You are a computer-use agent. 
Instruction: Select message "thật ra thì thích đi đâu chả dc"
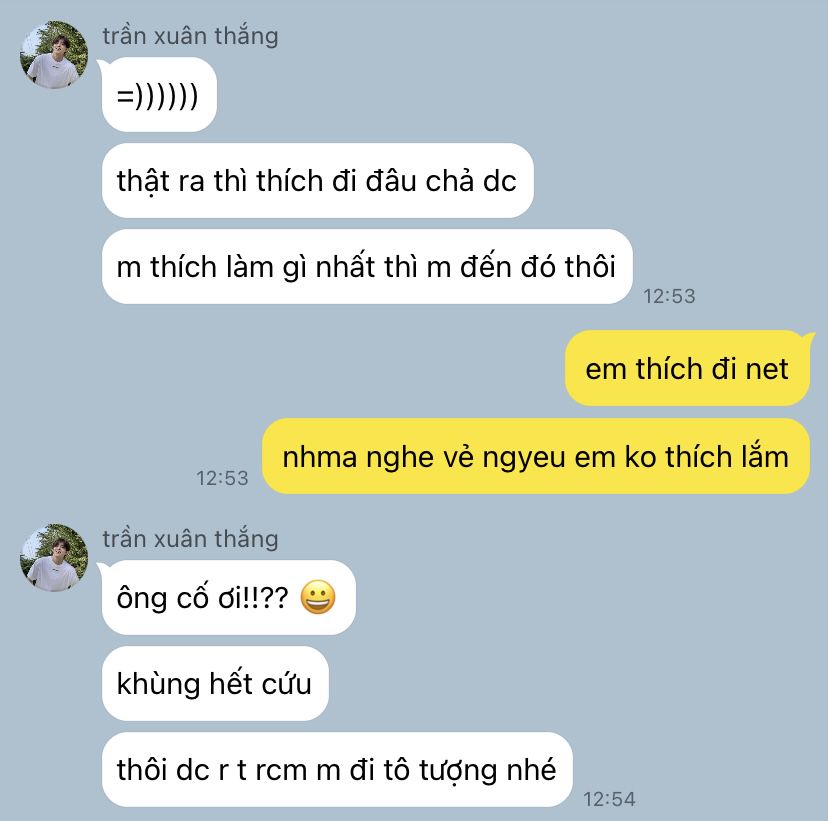[317, 181]
